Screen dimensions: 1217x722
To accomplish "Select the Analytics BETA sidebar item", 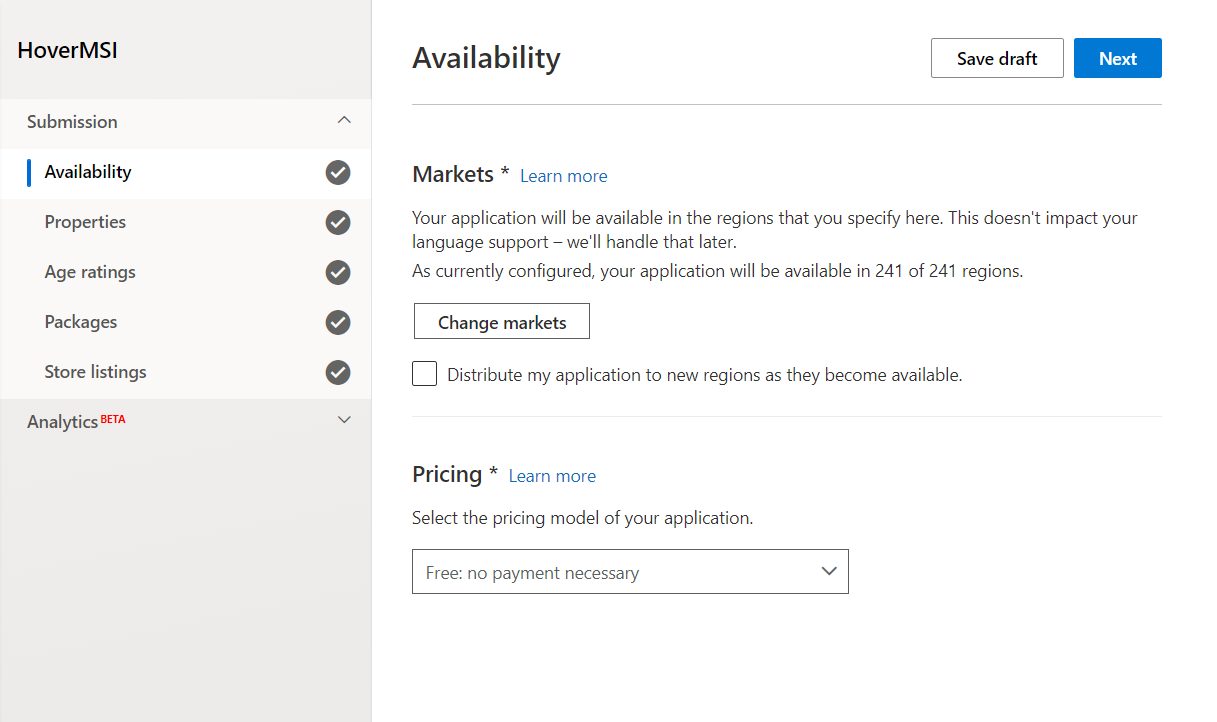I will [x=185, y=422].
